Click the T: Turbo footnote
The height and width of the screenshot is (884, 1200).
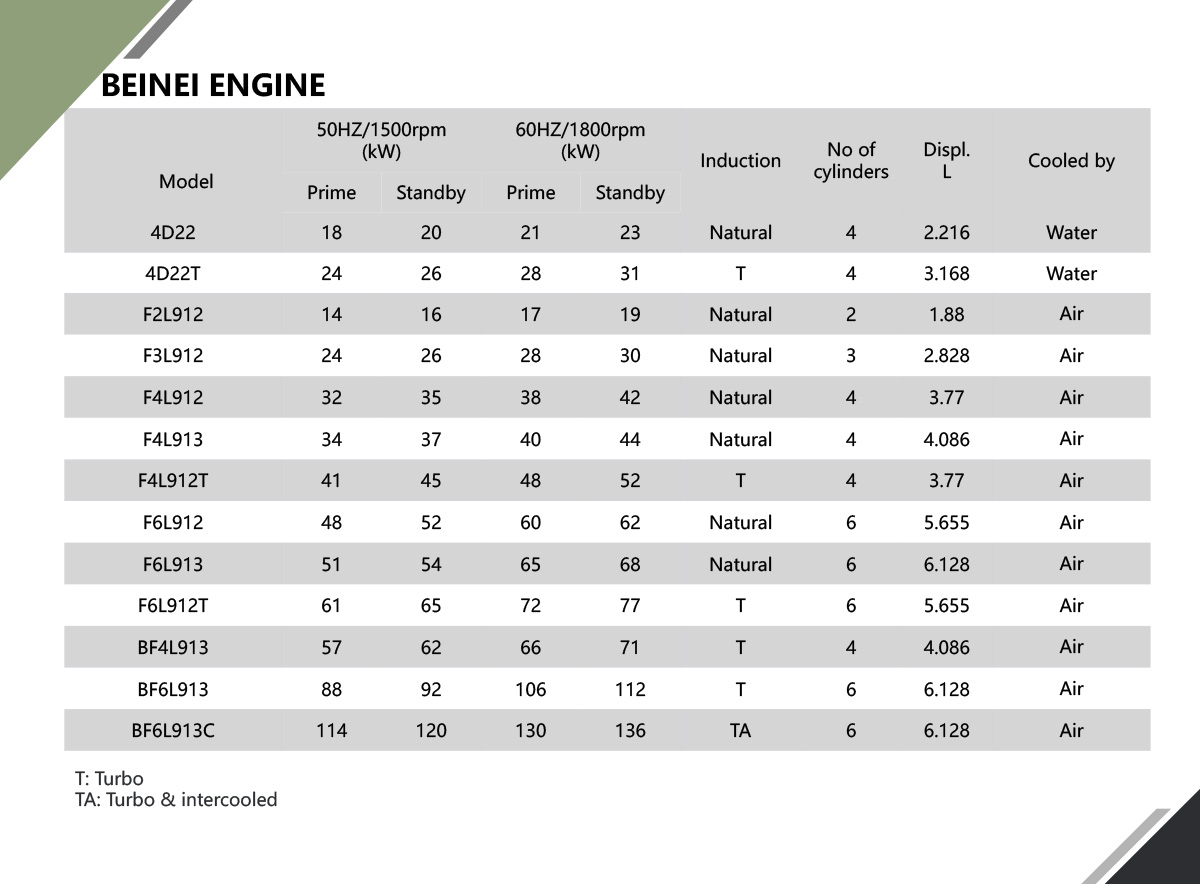(109, 779)
